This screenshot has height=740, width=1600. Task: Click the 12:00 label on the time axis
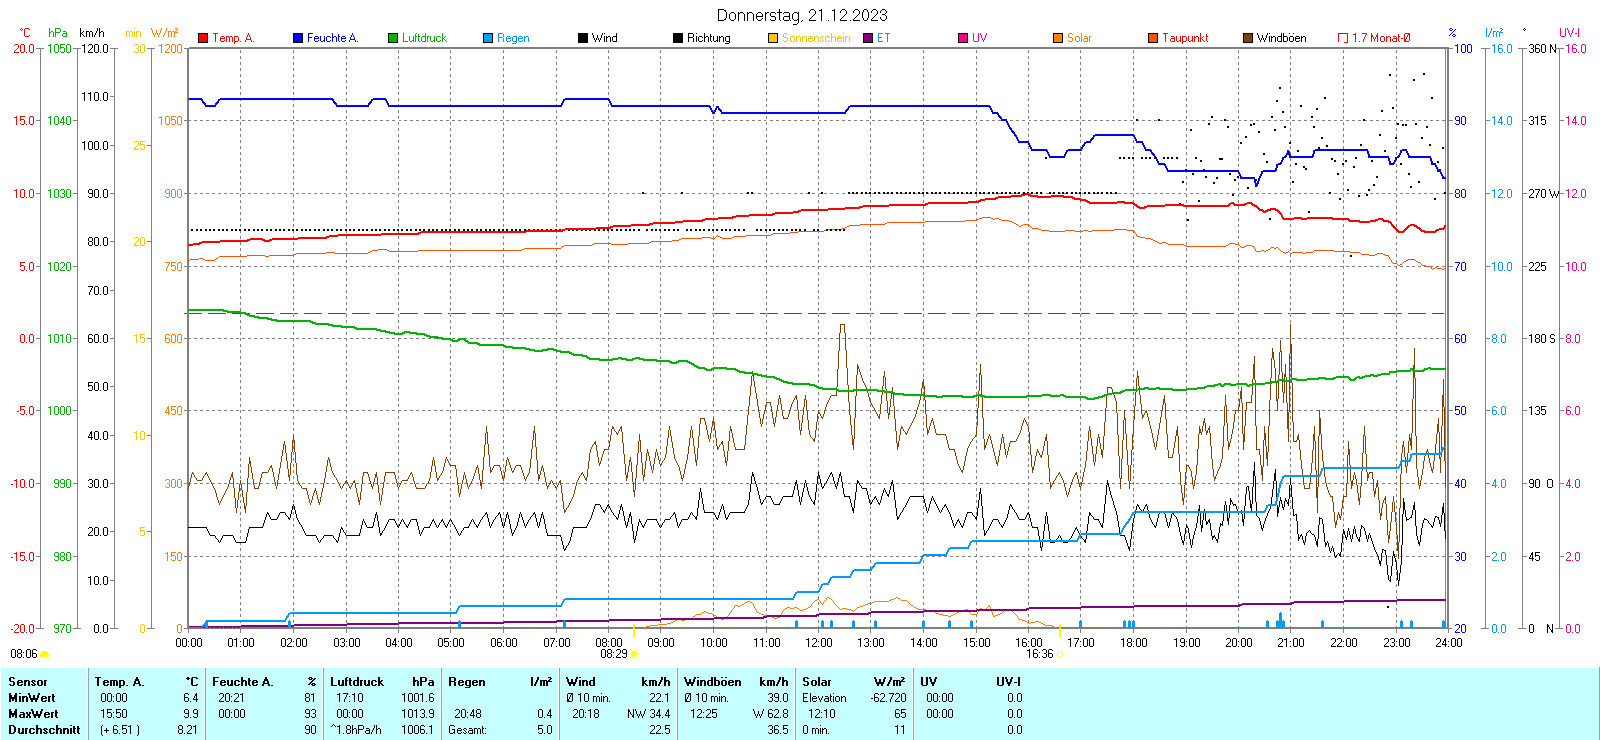pos(819,643)
